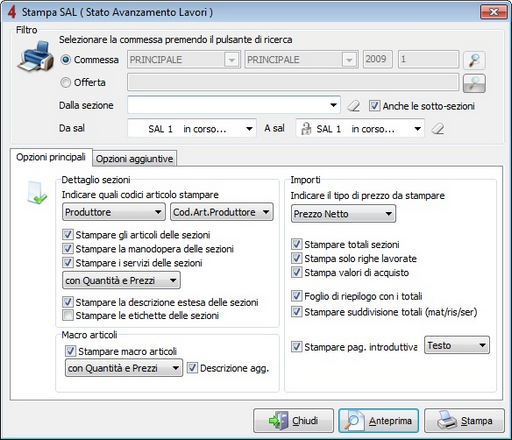
Task: Click the printer icon in Filtro
Action: click(36, 56)
